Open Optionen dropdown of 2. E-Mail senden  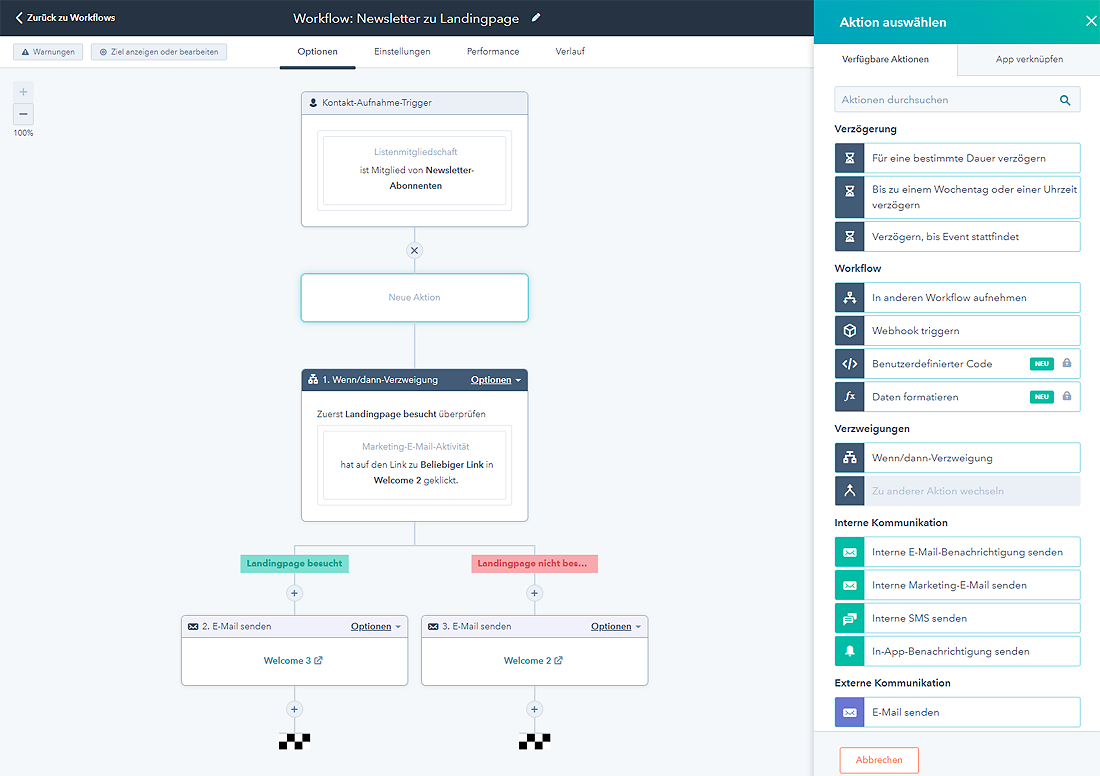376,627
